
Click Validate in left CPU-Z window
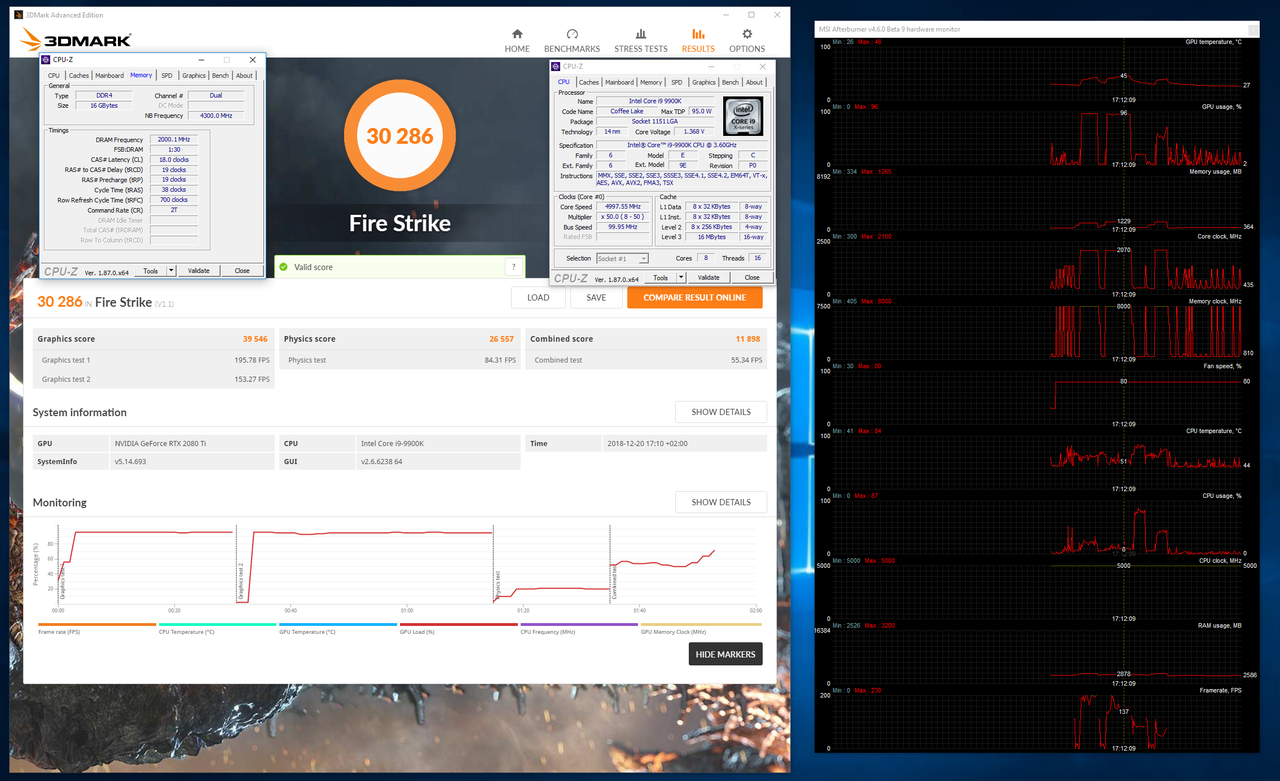tap(199, 271)
